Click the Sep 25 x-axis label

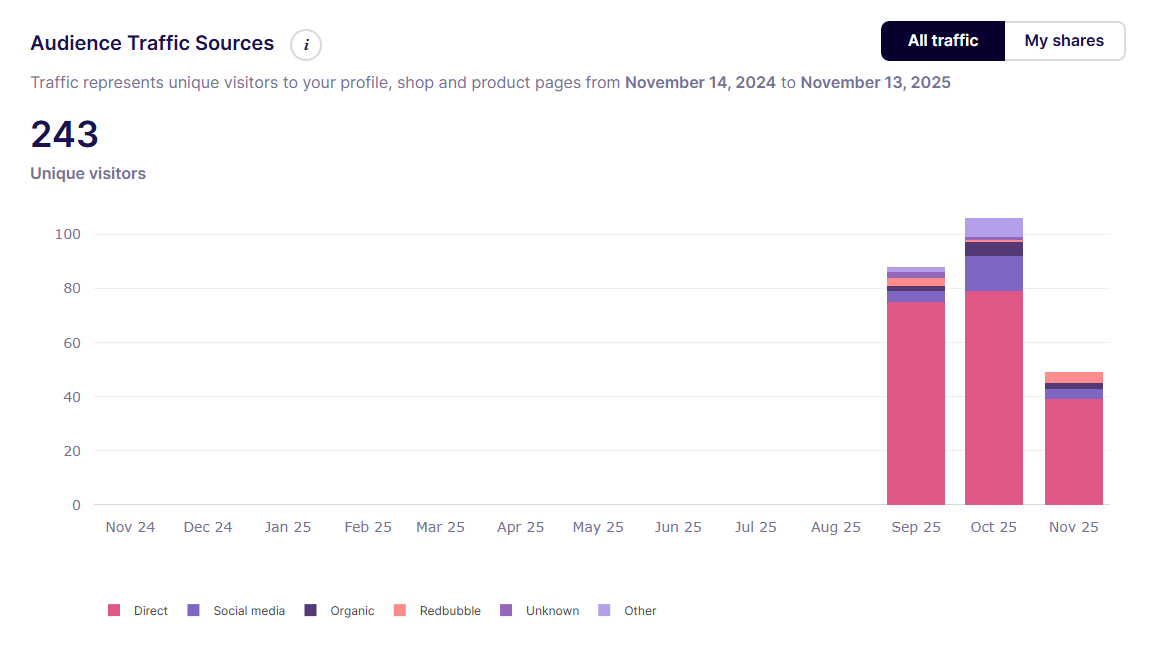[x=915, y=527]
